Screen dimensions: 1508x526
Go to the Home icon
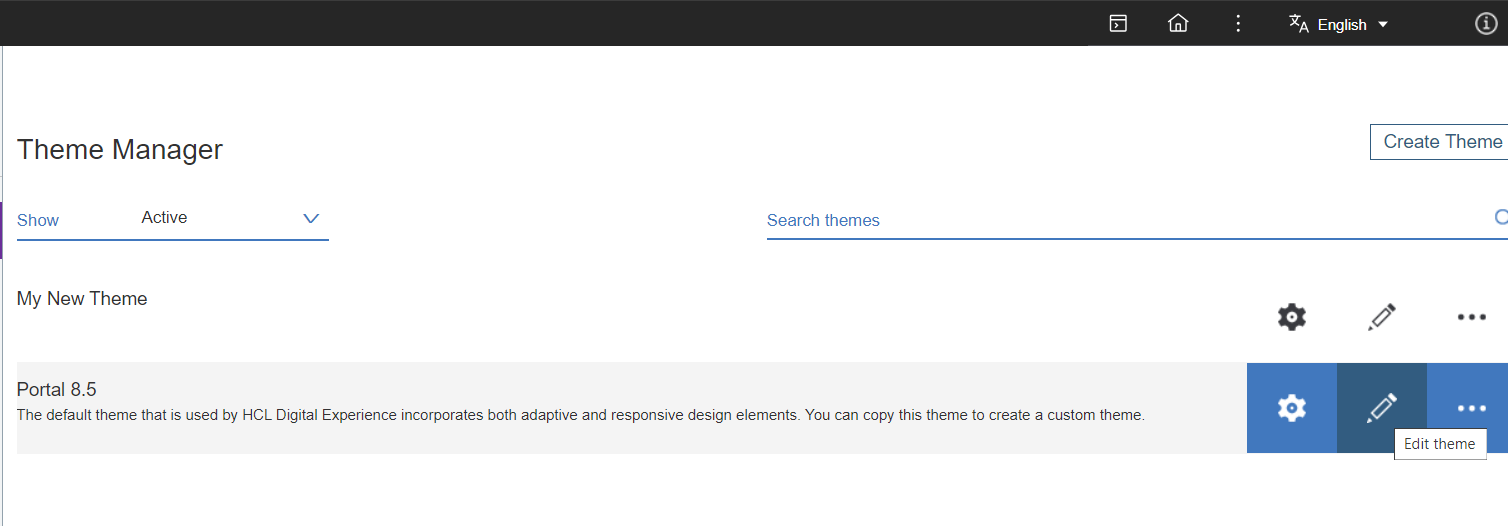coord(1178,24)
